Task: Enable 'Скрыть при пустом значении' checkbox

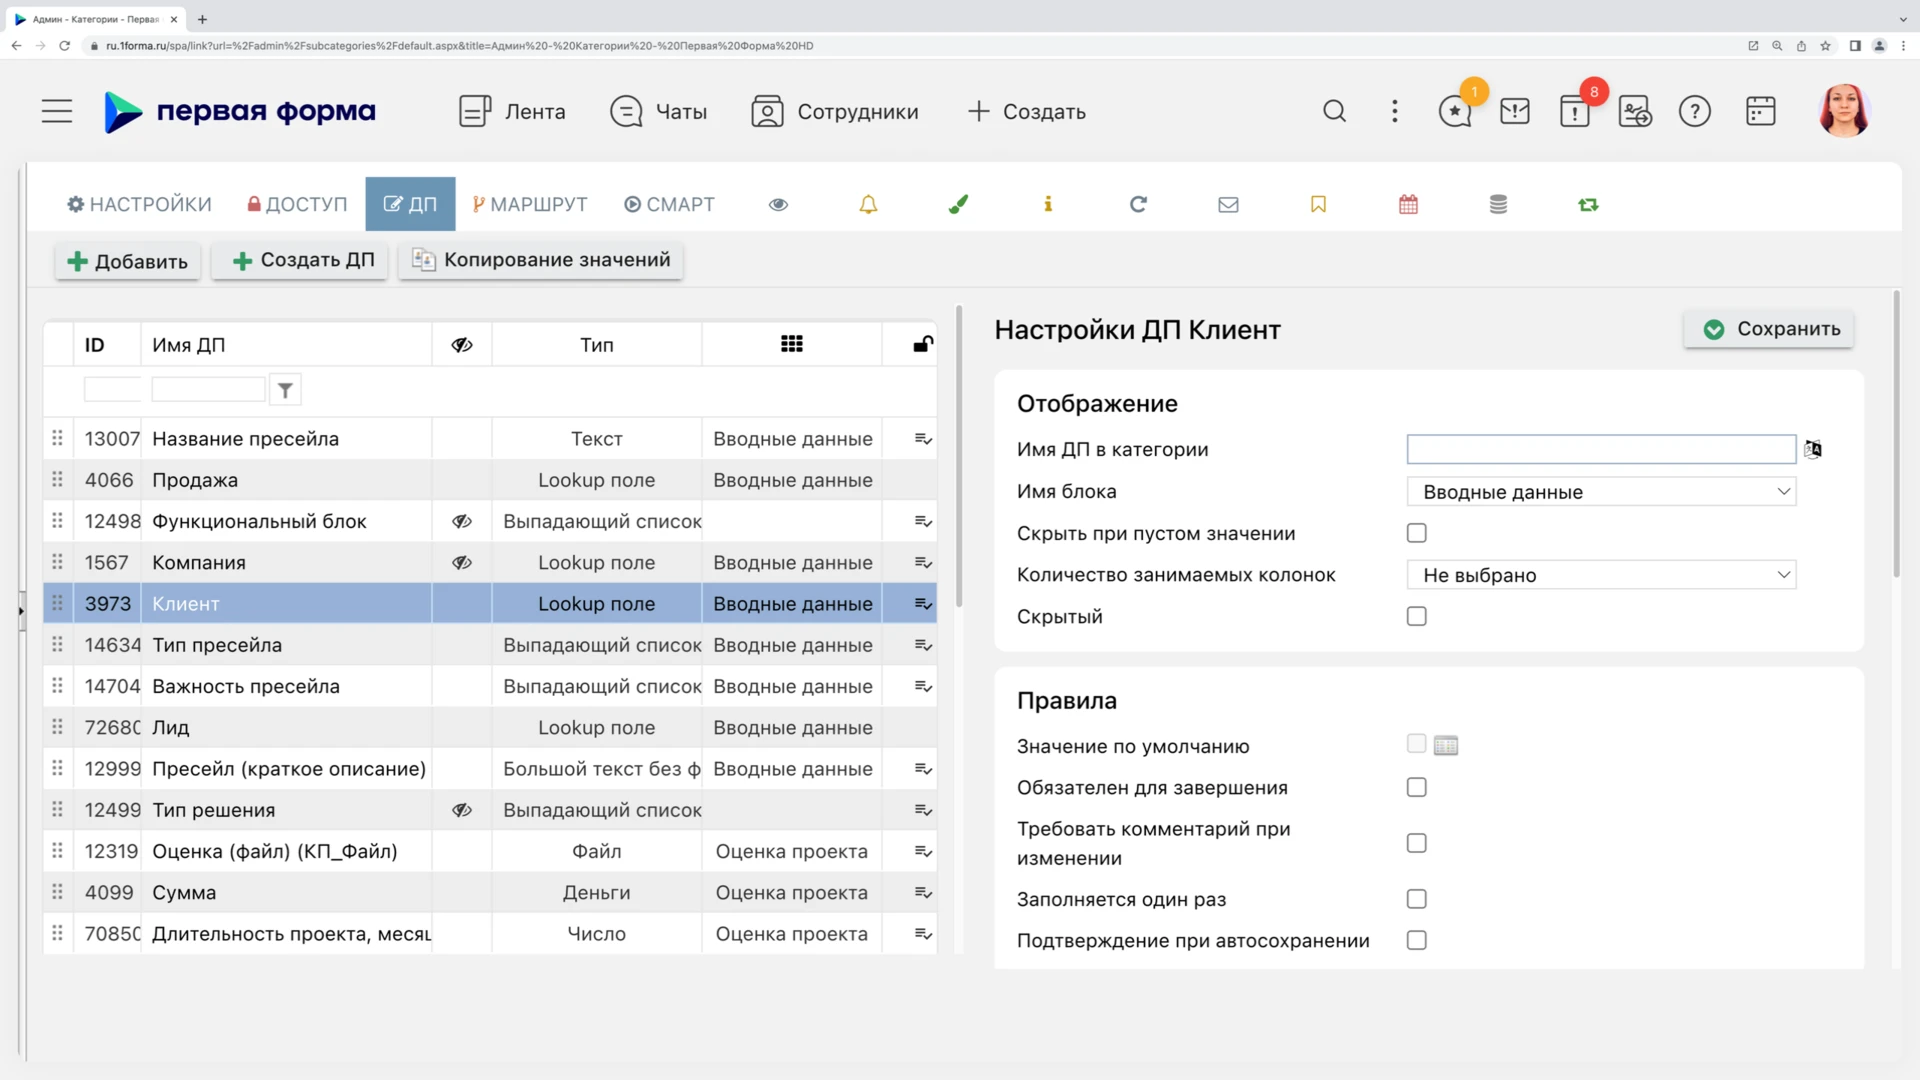Action: point(1416,533)
